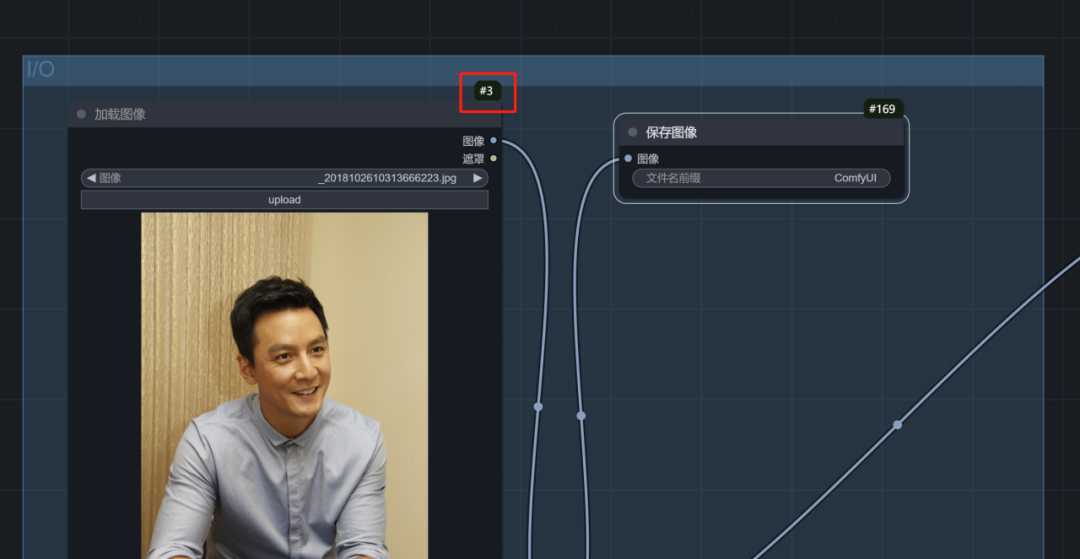
Task: Click the 遮罩 output port of 加载图像
Action: pyautogui.click(x=493, y=159)
